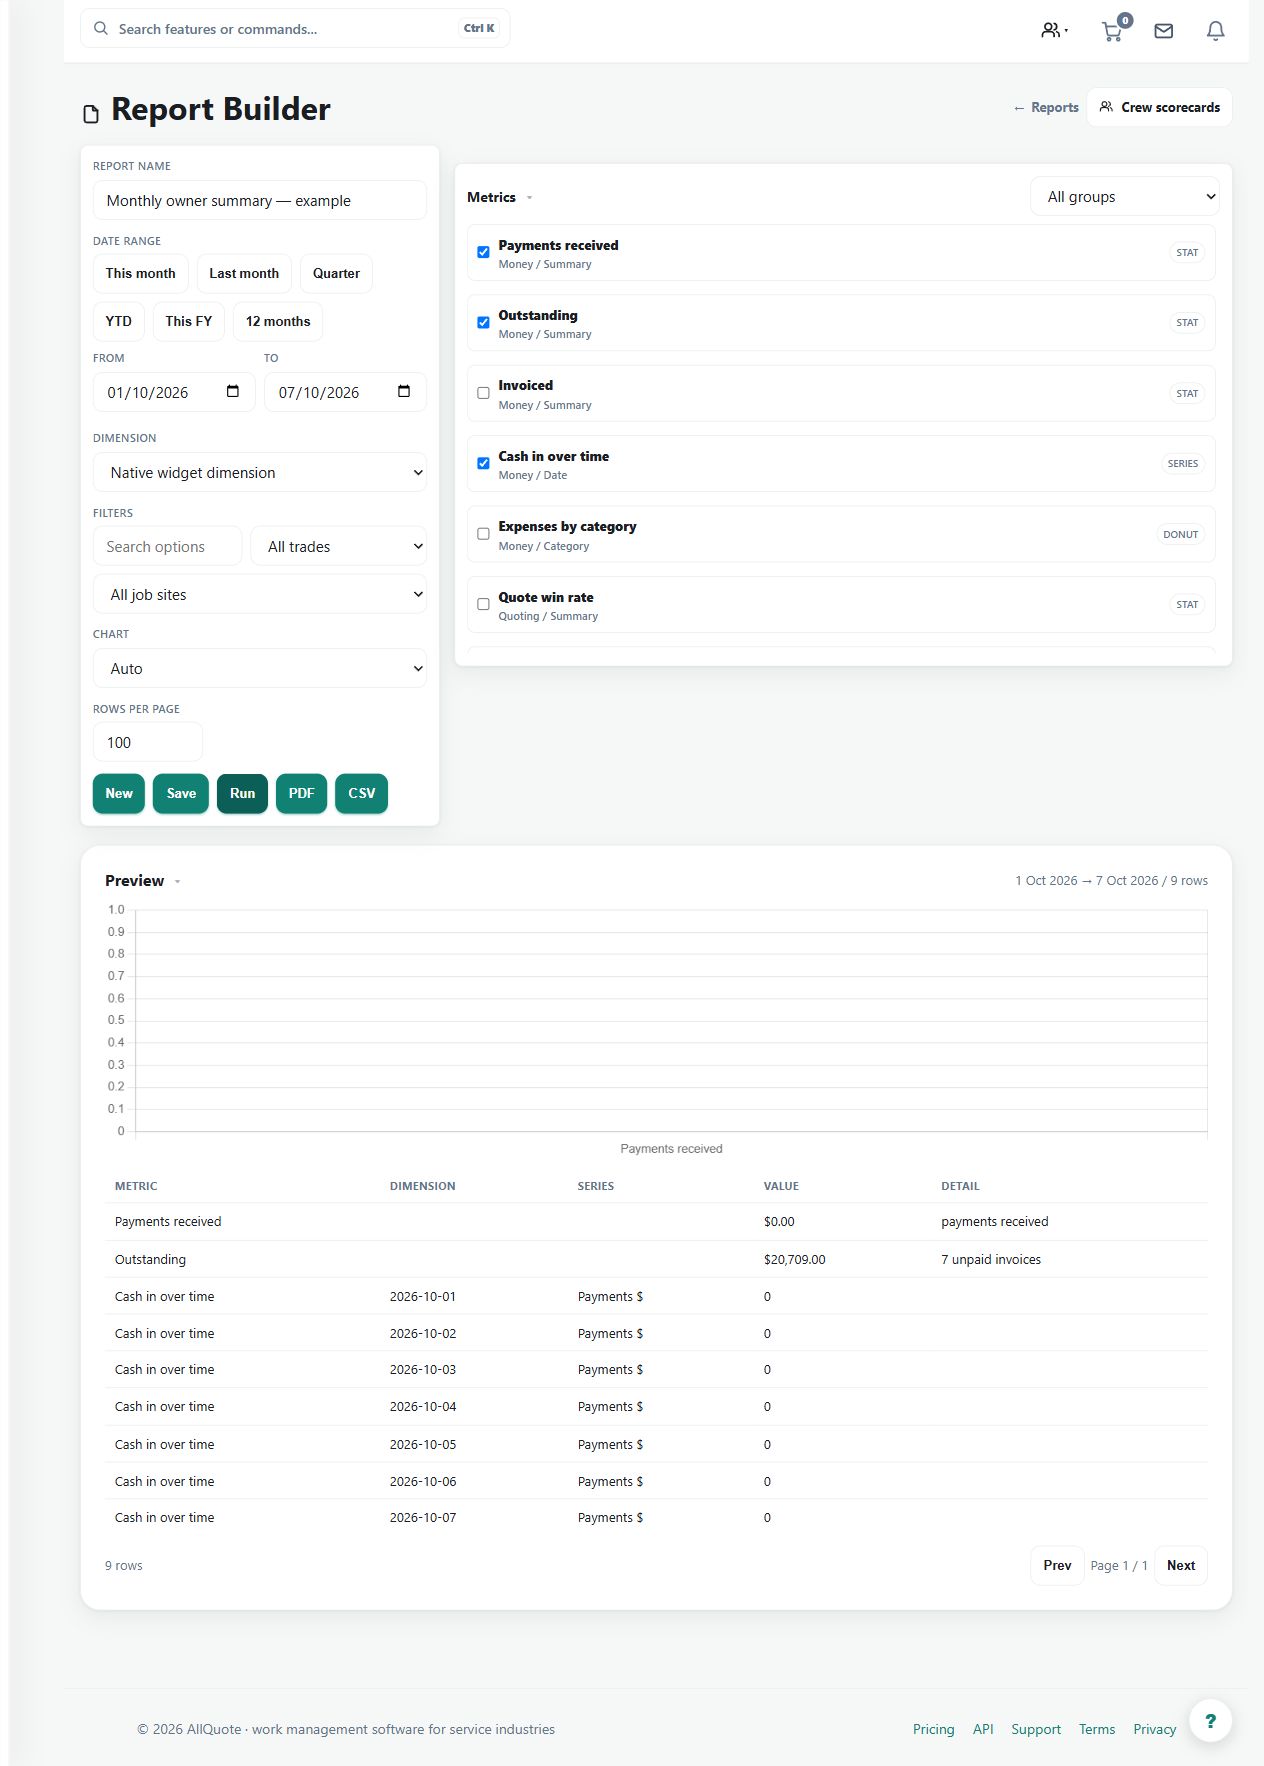
Task: Select the Quarter date range
Action: pos(336,273)
